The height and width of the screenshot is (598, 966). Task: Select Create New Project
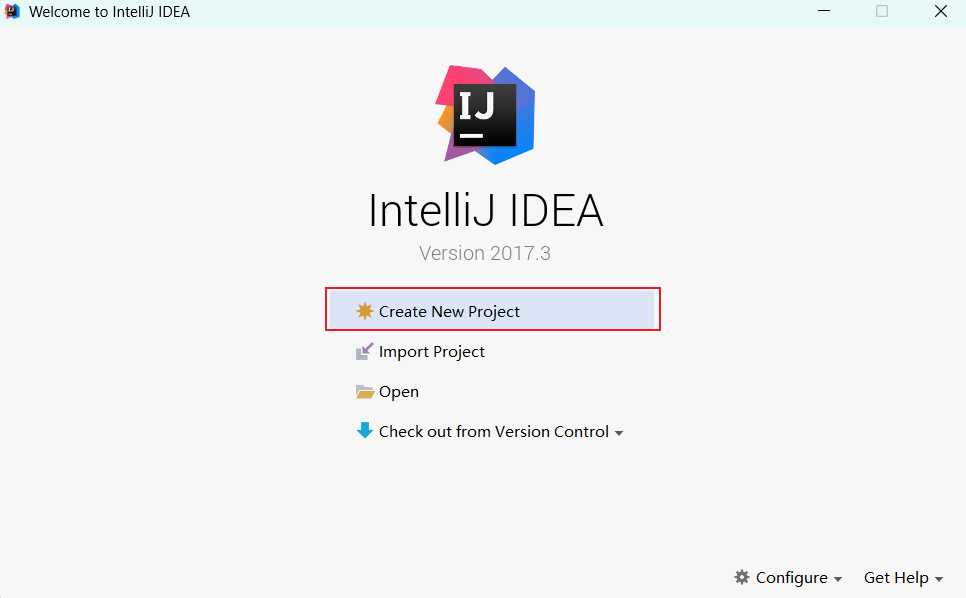449,311
